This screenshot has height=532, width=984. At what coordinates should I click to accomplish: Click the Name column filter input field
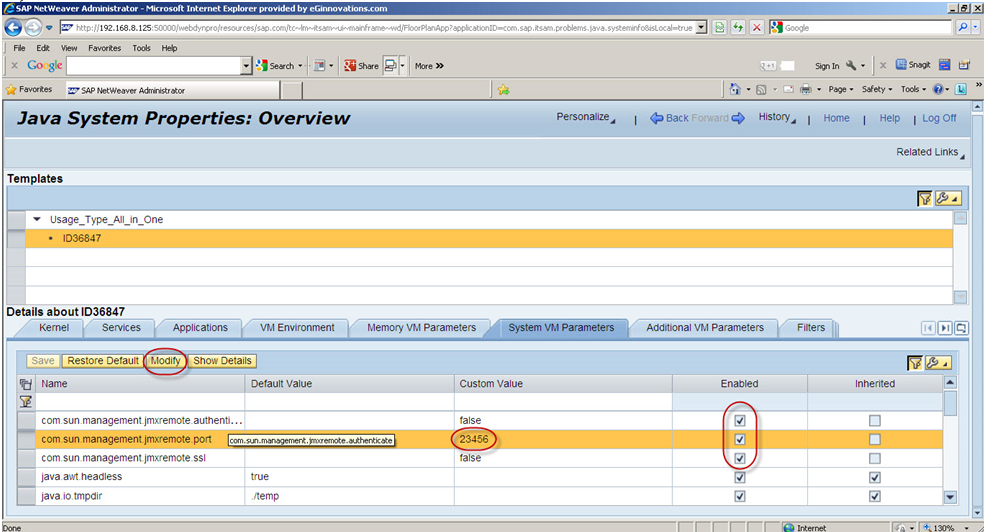pyautogui.click(x=141, y=402)
